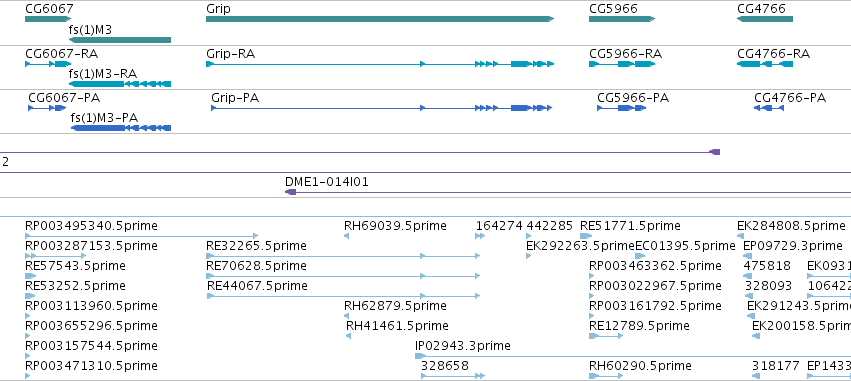Click the CG4766-PA feature label

click(x=790, y=98)
